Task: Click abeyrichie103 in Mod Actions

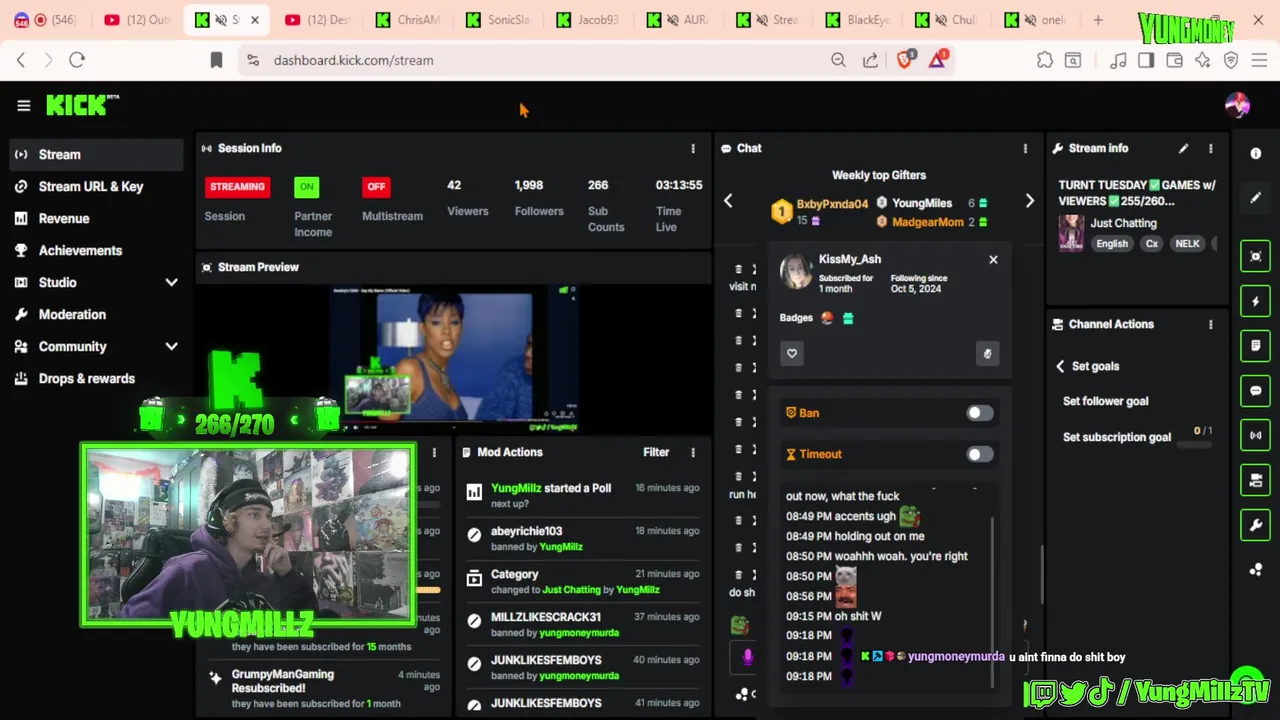Action: click(x=526, y=531)
